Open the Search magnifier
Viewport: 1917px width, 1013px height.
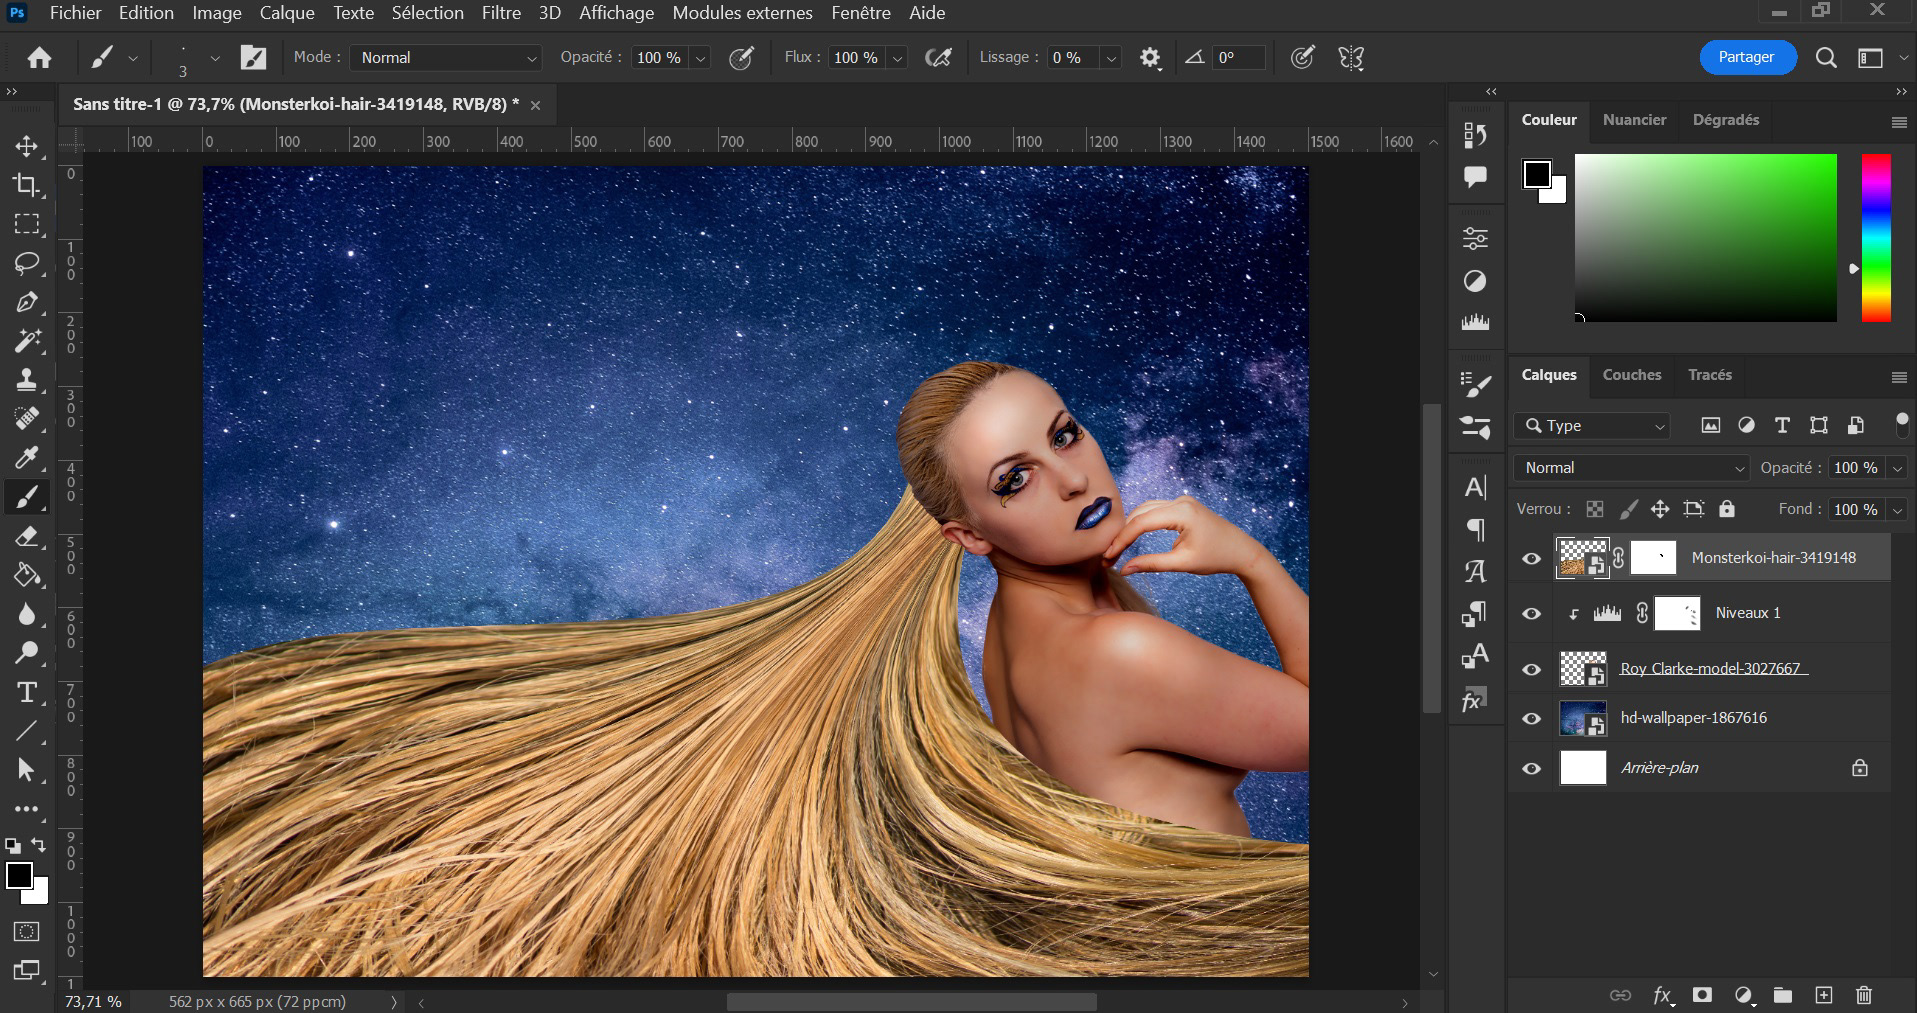[1826, 58]
